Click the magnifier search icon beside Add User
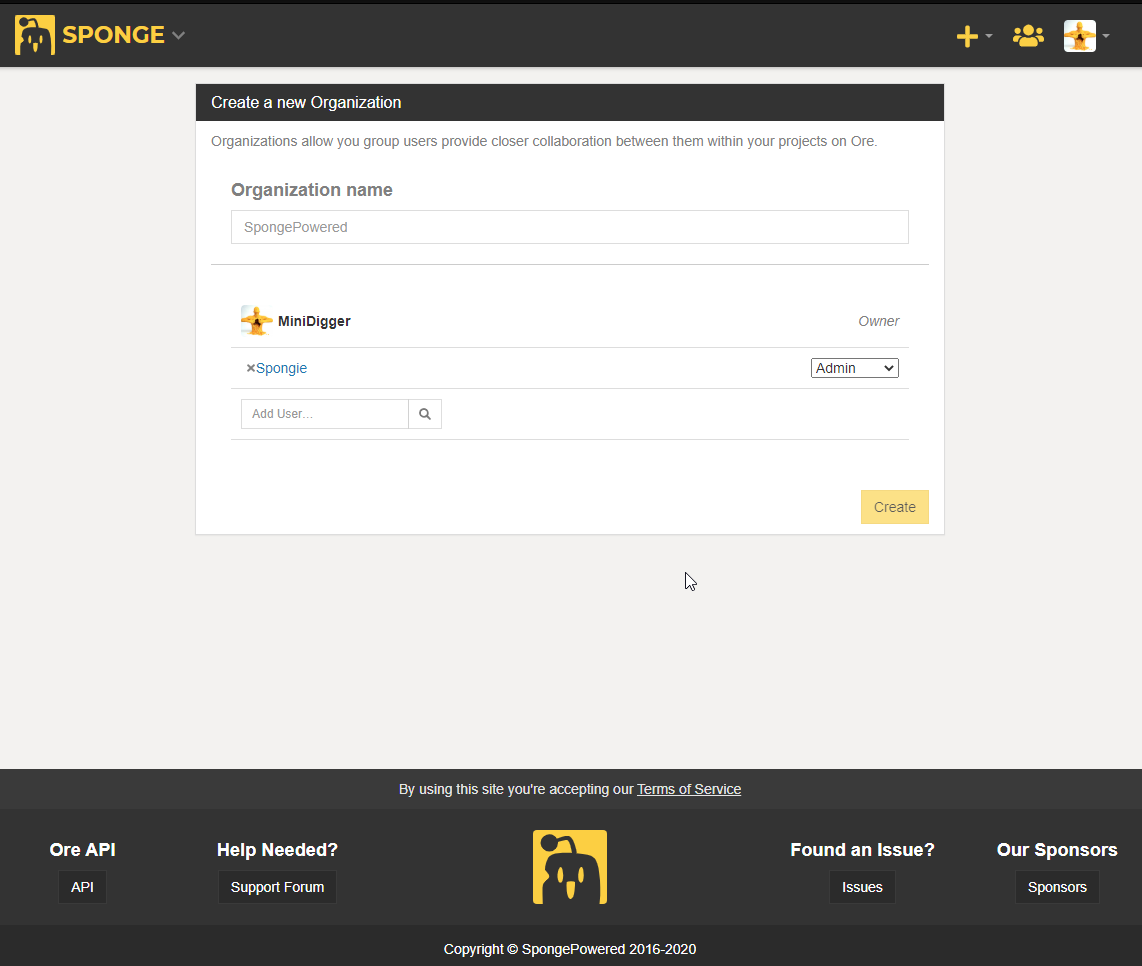Viewport: 1142px width, 966px height. [425, 414]
